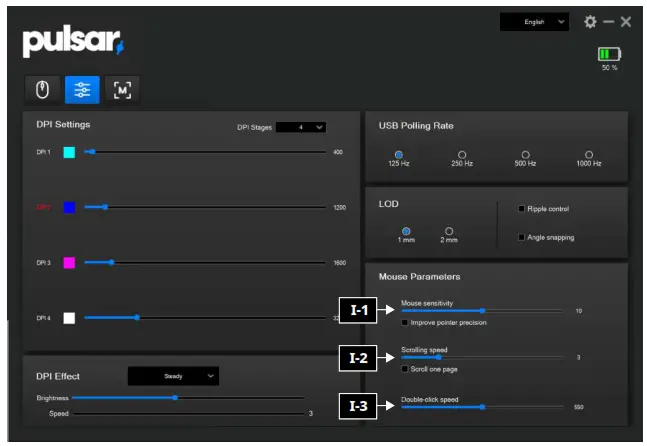Screen dimensions: 647x446
Task: Click the DPI 1 value 400
Action: [x=338, y=152]
